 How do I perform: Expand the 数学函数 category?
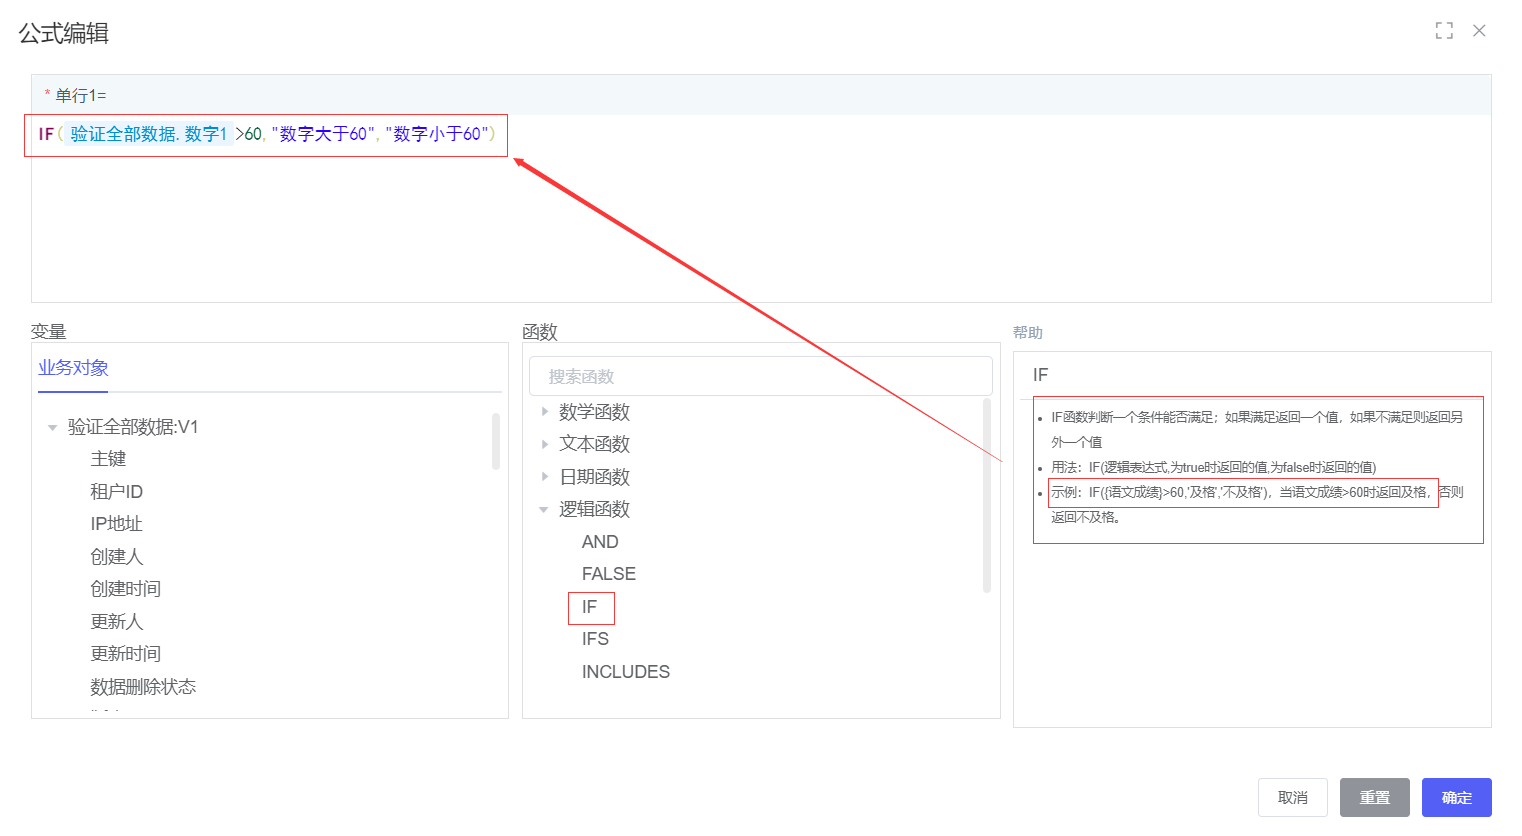click(545, 412)
